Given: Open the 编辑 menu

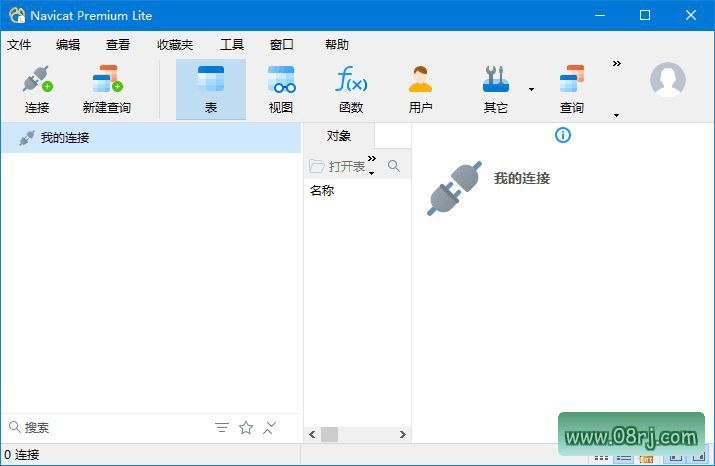Looking at the screenshot, I should point(68,45).
